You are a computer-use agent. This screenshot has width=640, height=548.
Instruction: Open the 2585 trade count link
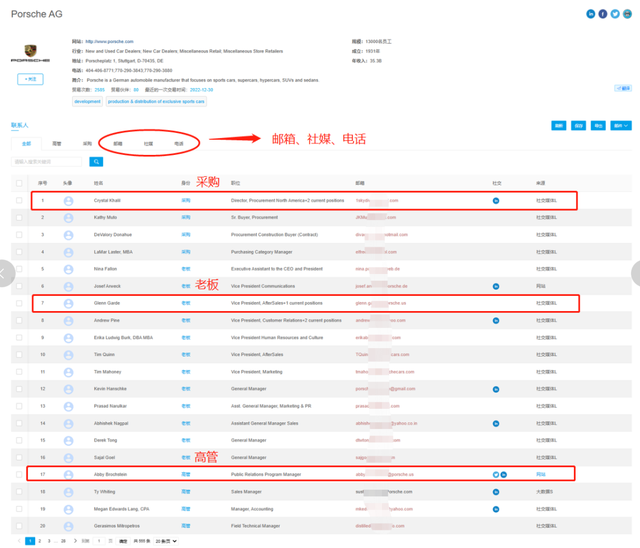click(x=100, y=90)
